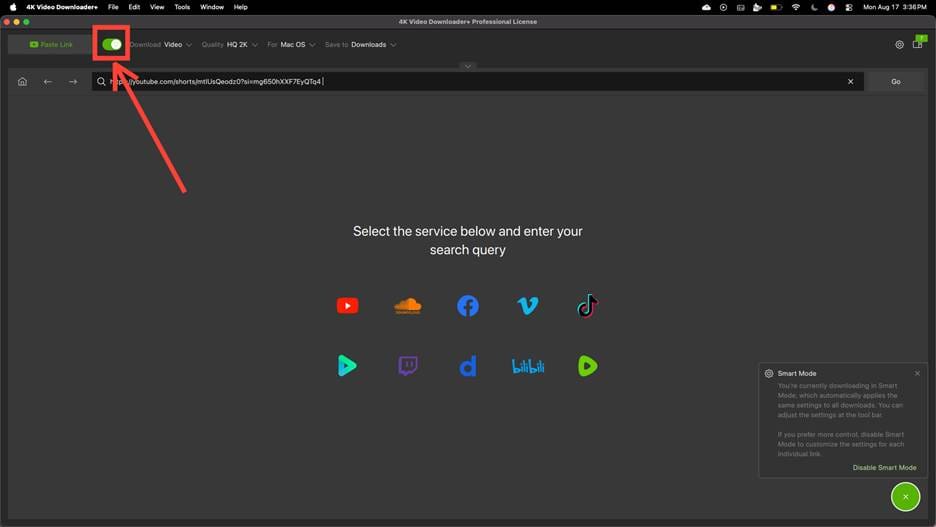Open the Vimeo service icon
This screenshot has height=527, width=936.
tap(528, 306)
